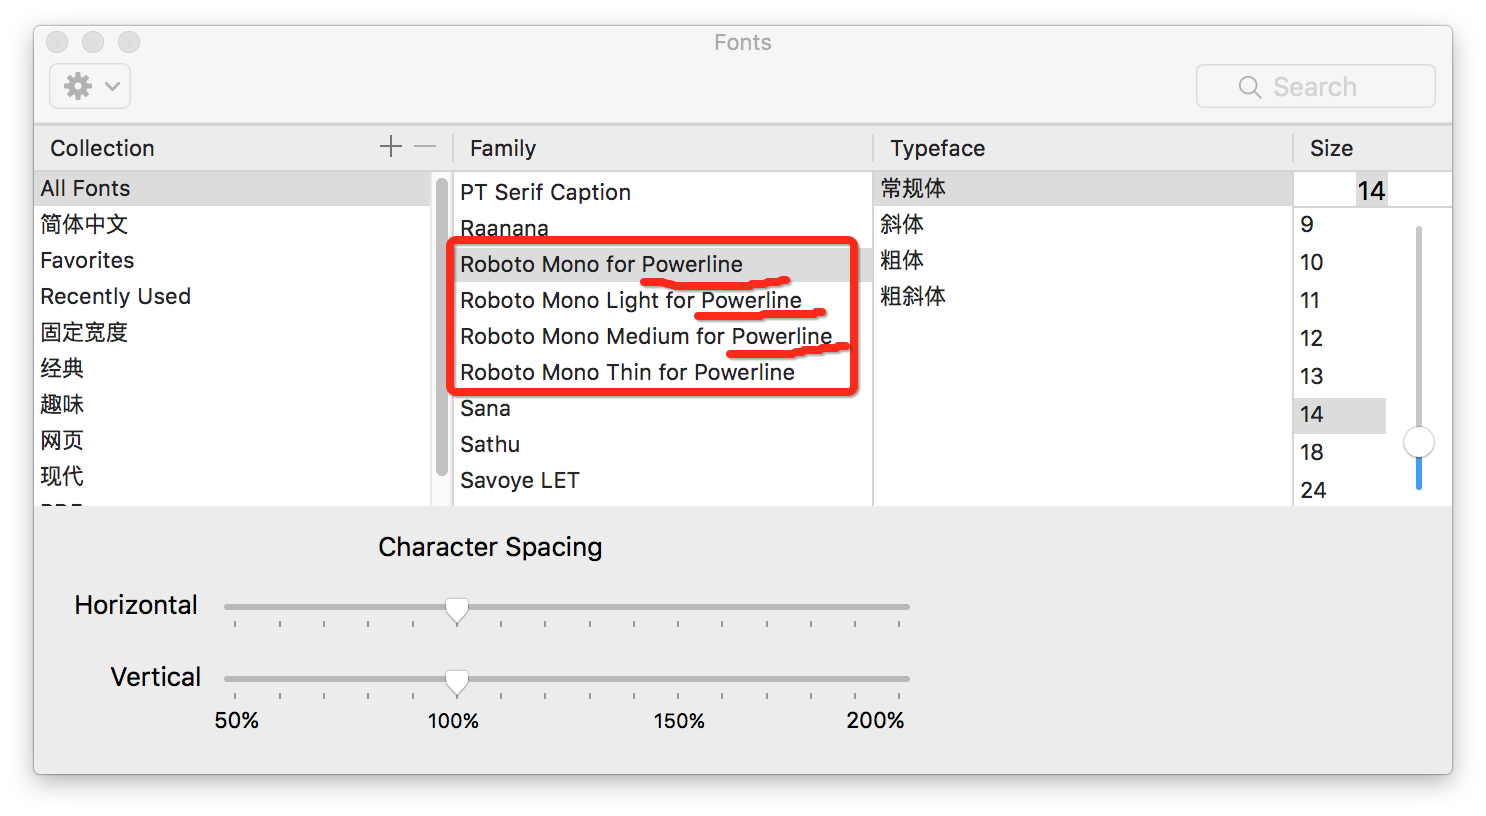Select Roboto Mono for Powerline family
The width and height of the screenshot is (1486, 816).
(662, 264)
